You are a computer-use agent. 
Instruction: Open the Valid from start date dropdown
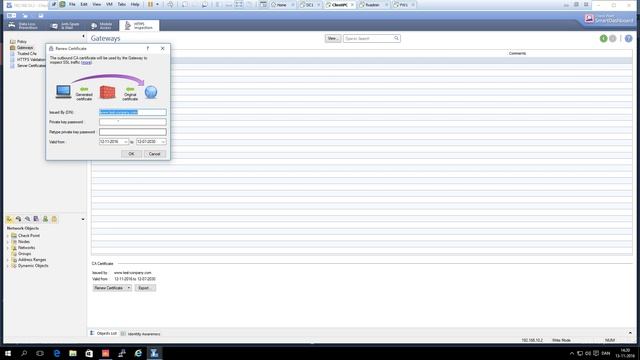click(126, 142)
